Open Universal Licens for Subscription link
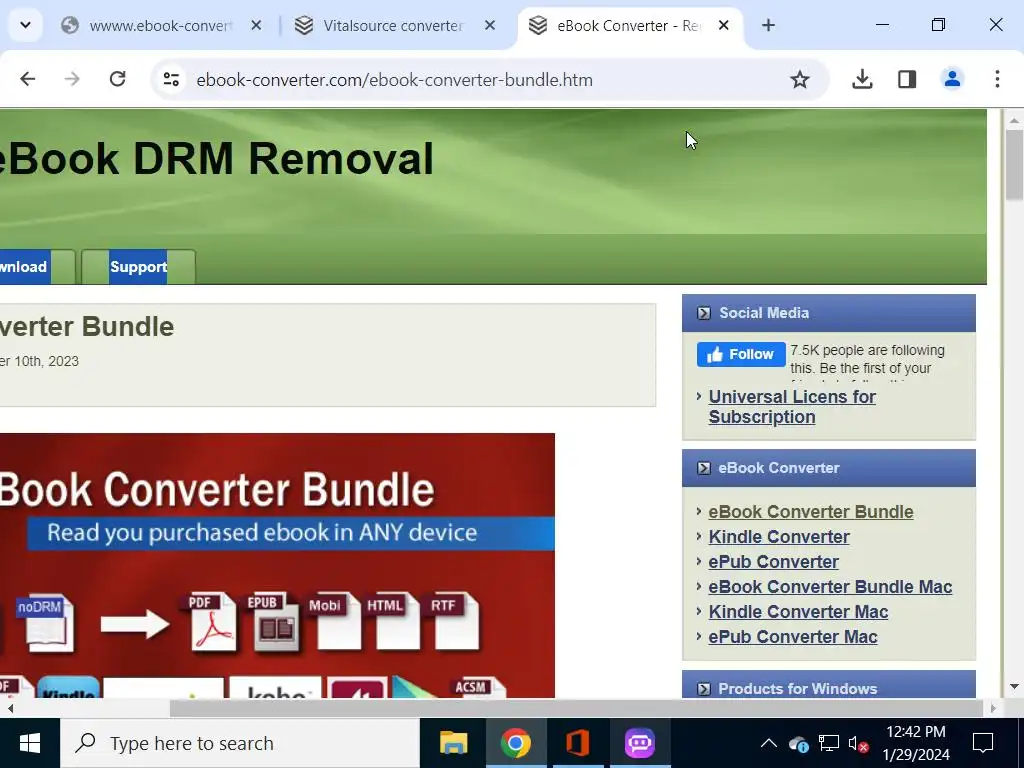 tap(792, 406)
